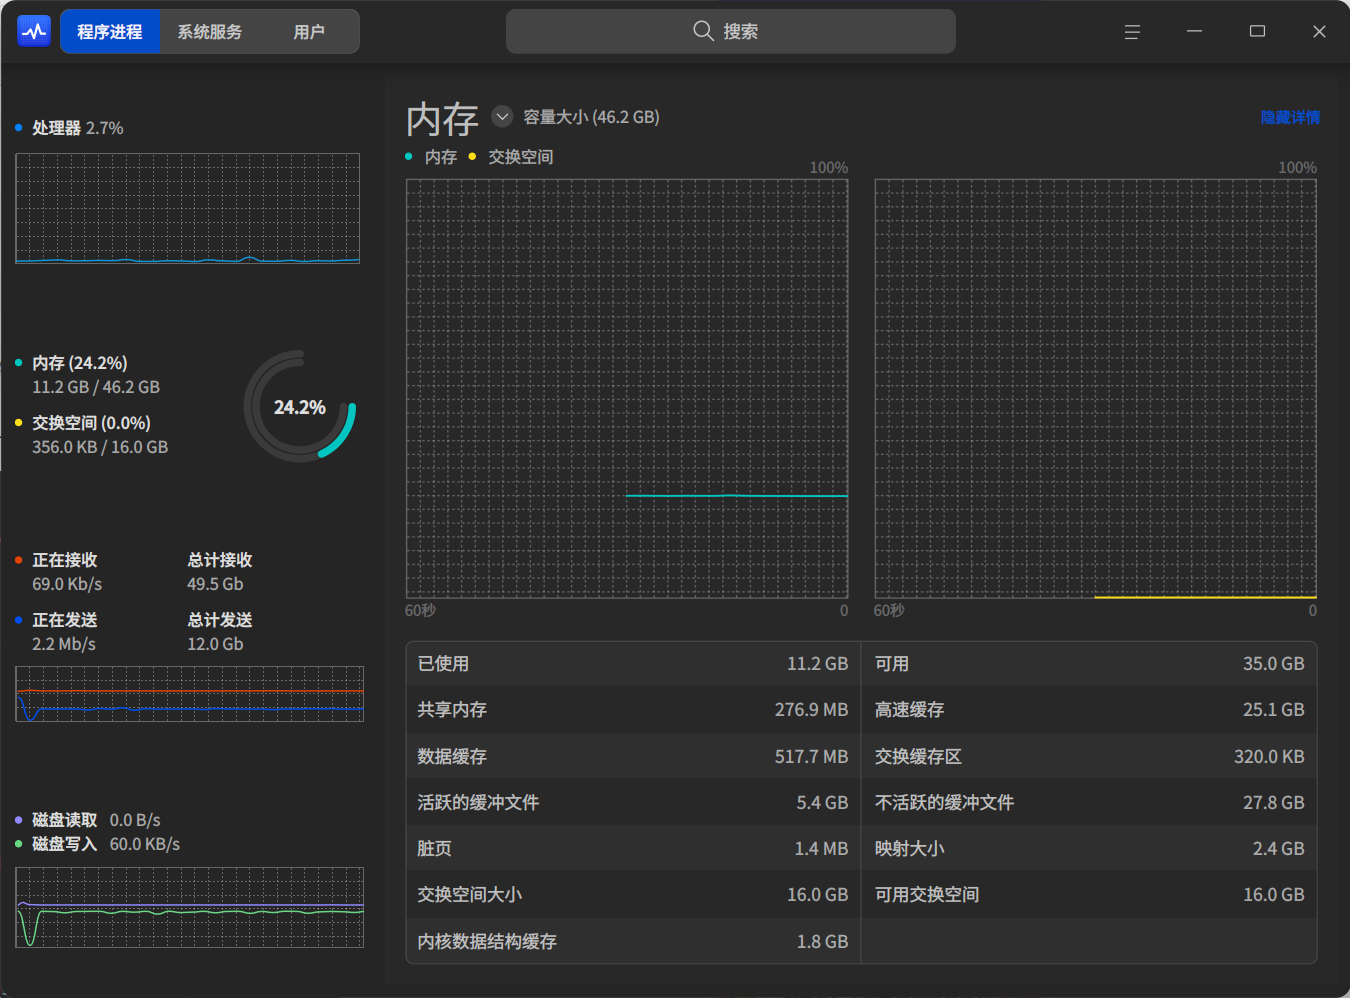Click the 内存 (24.2%) sidebar label
Image resolution: width=1350 pixels, height=998 pixels.
tap(80, 363)
